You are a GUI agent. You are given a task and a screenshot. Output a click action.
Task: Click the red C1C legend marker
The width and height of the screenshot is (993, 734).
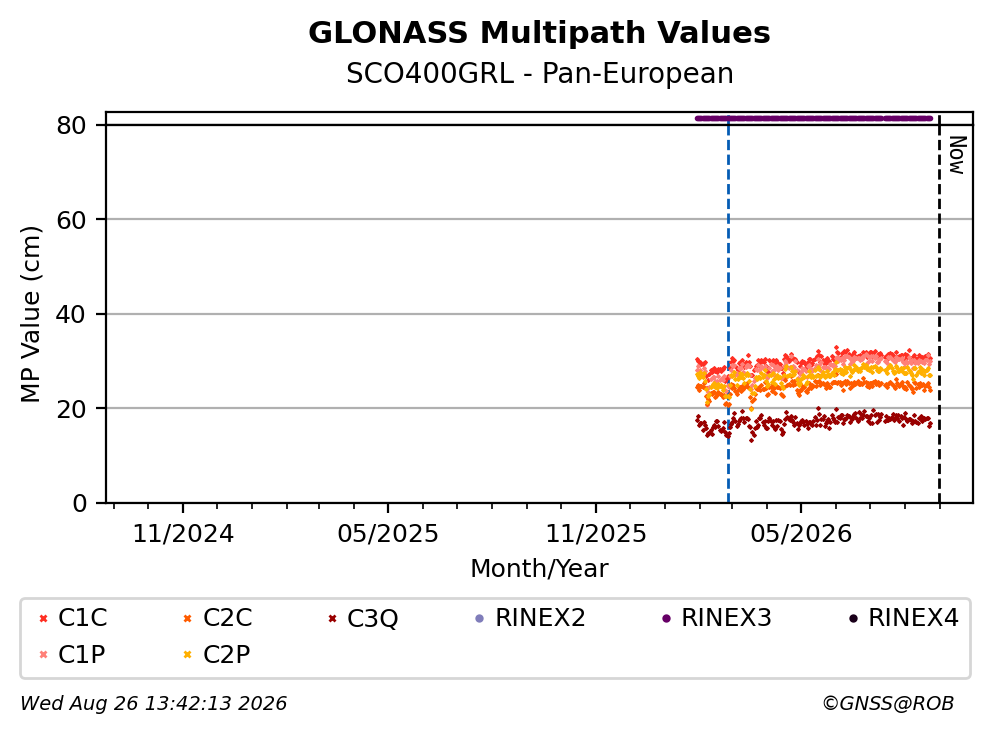tap(43, 619)
